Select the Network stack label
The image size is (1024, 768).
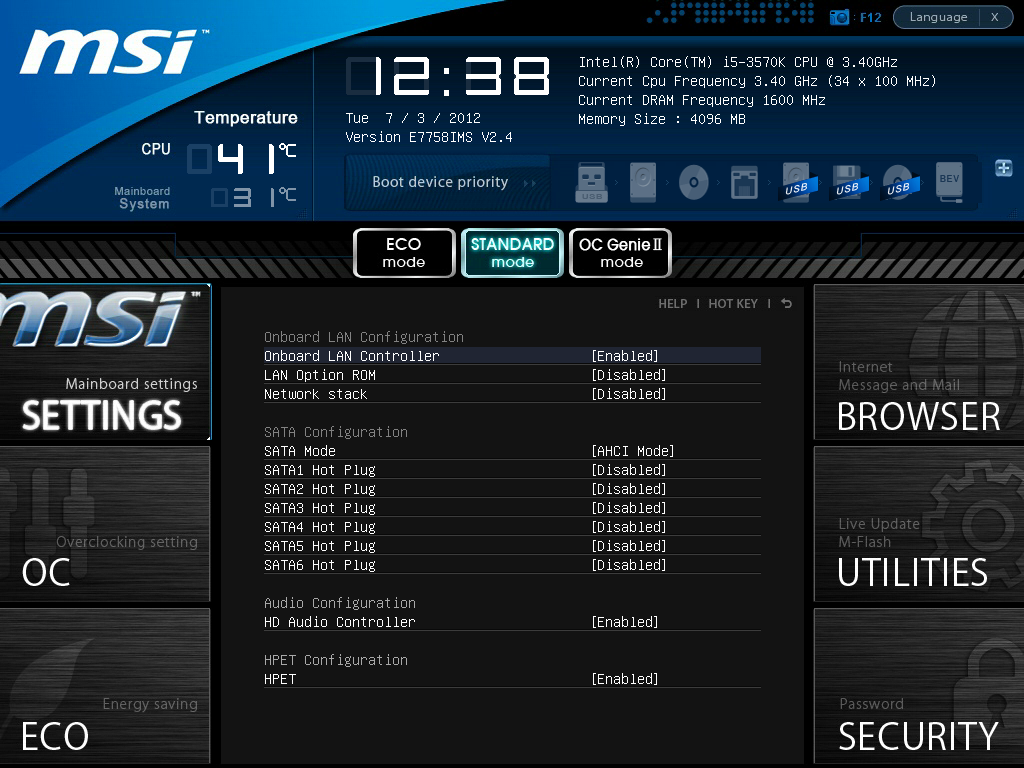click(315, 394)
